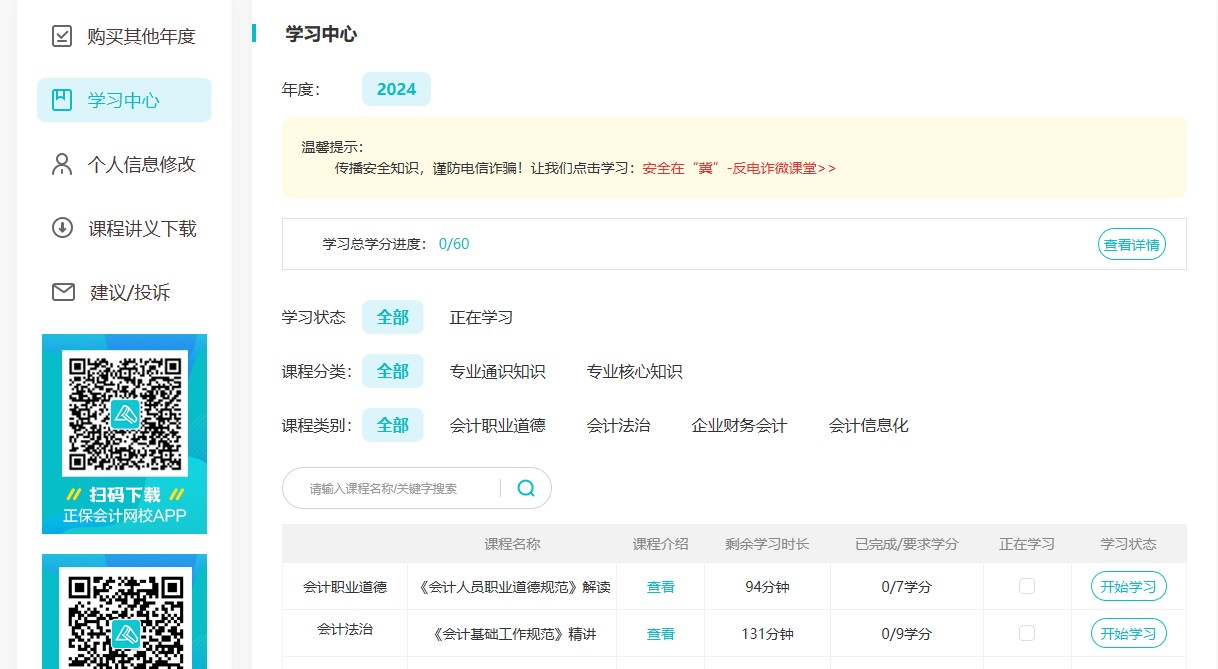Select the 企业财务会计 course type
The image size is (1218, 669).
739,425
